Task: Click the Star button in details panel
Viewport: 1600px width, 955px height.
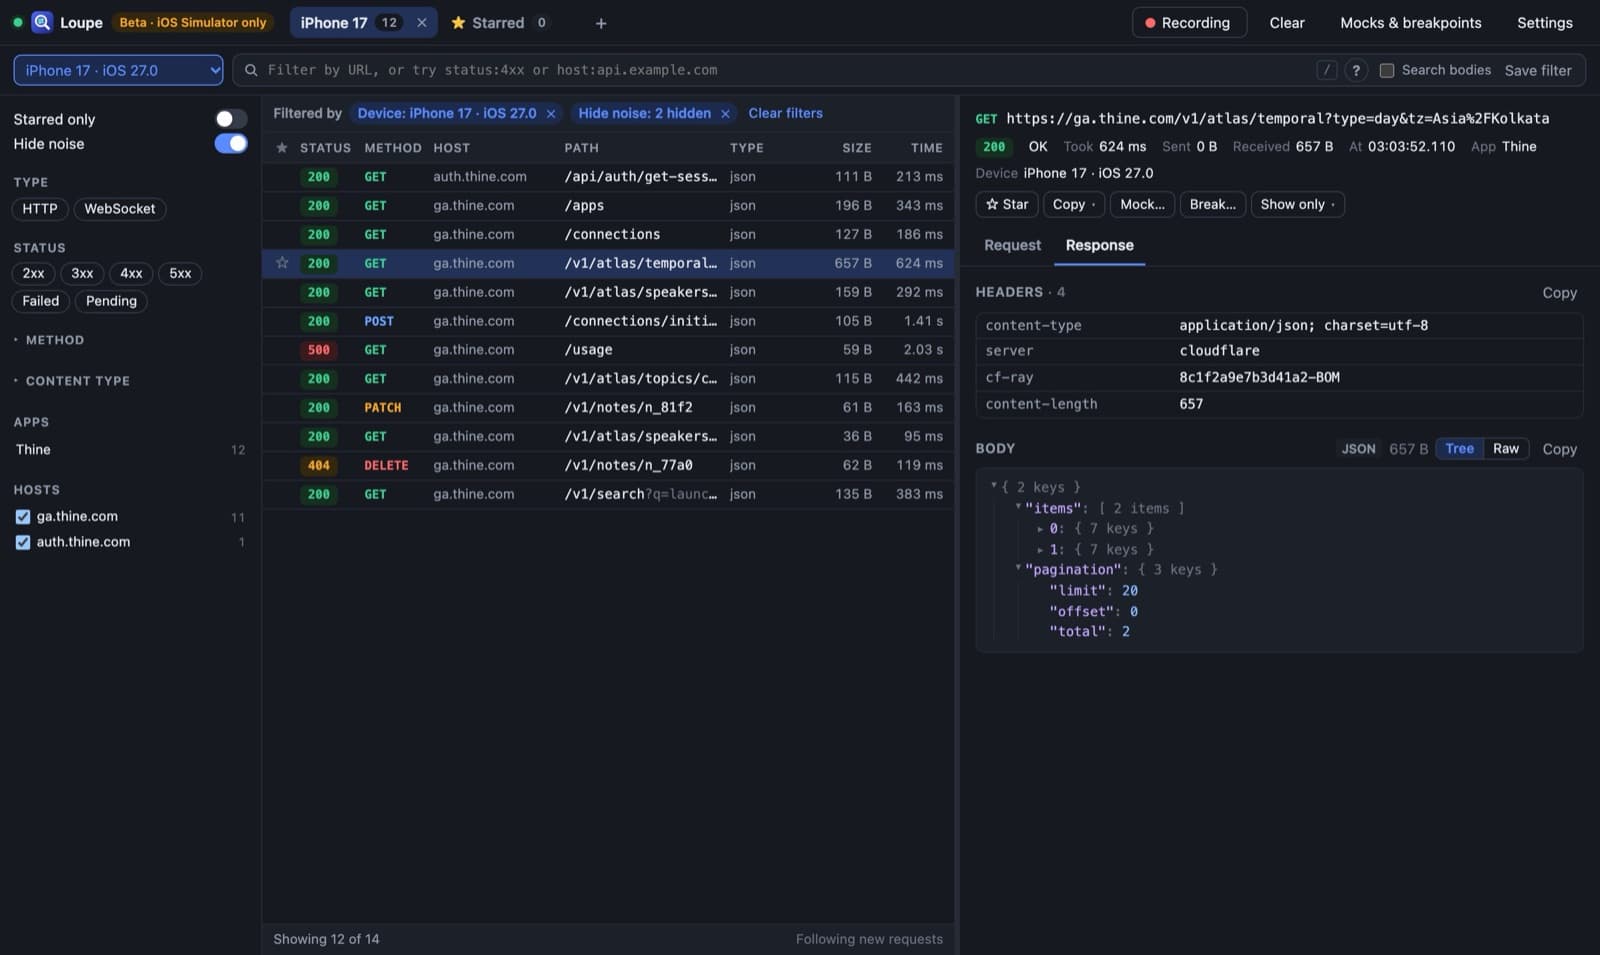Action: 1006,204
